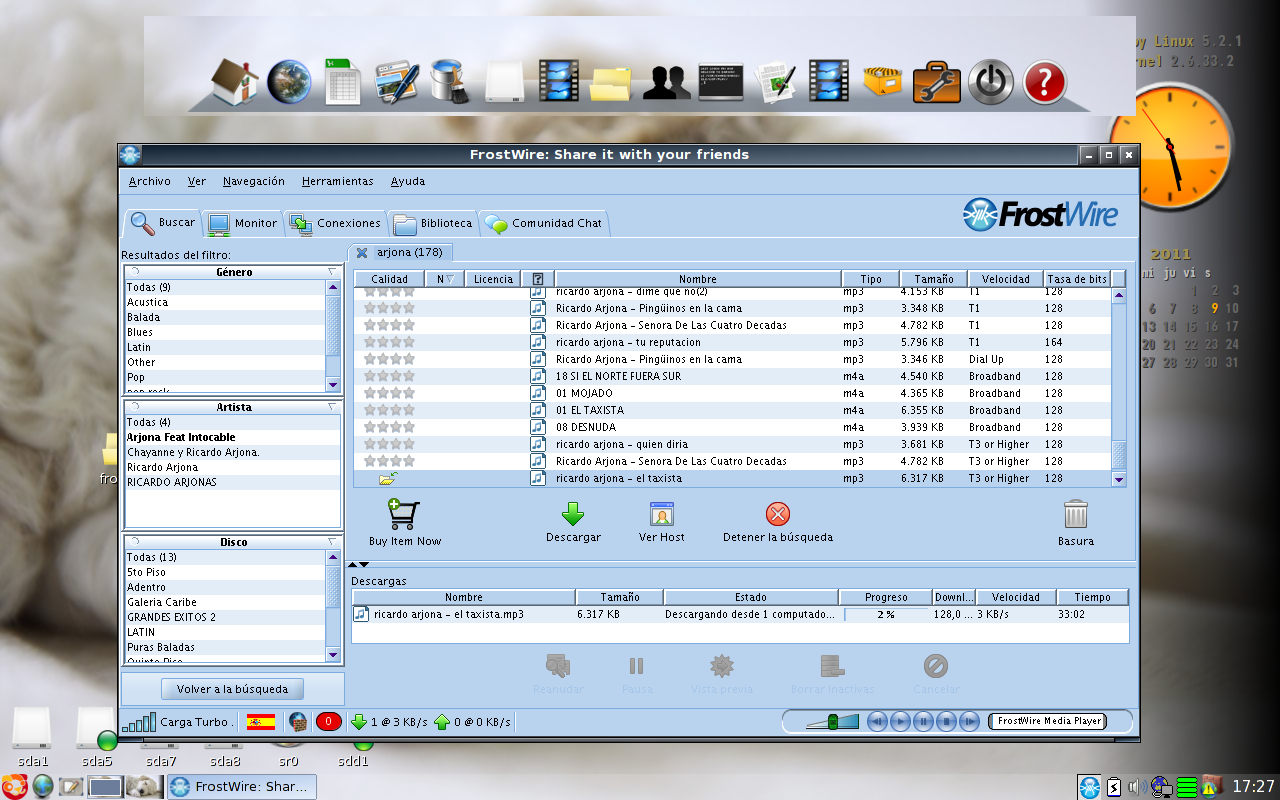The height and width of the screenshot is (800, 1280).
Task: Click the up arrow of the Género list scrollbar
Action: [334, 287]
